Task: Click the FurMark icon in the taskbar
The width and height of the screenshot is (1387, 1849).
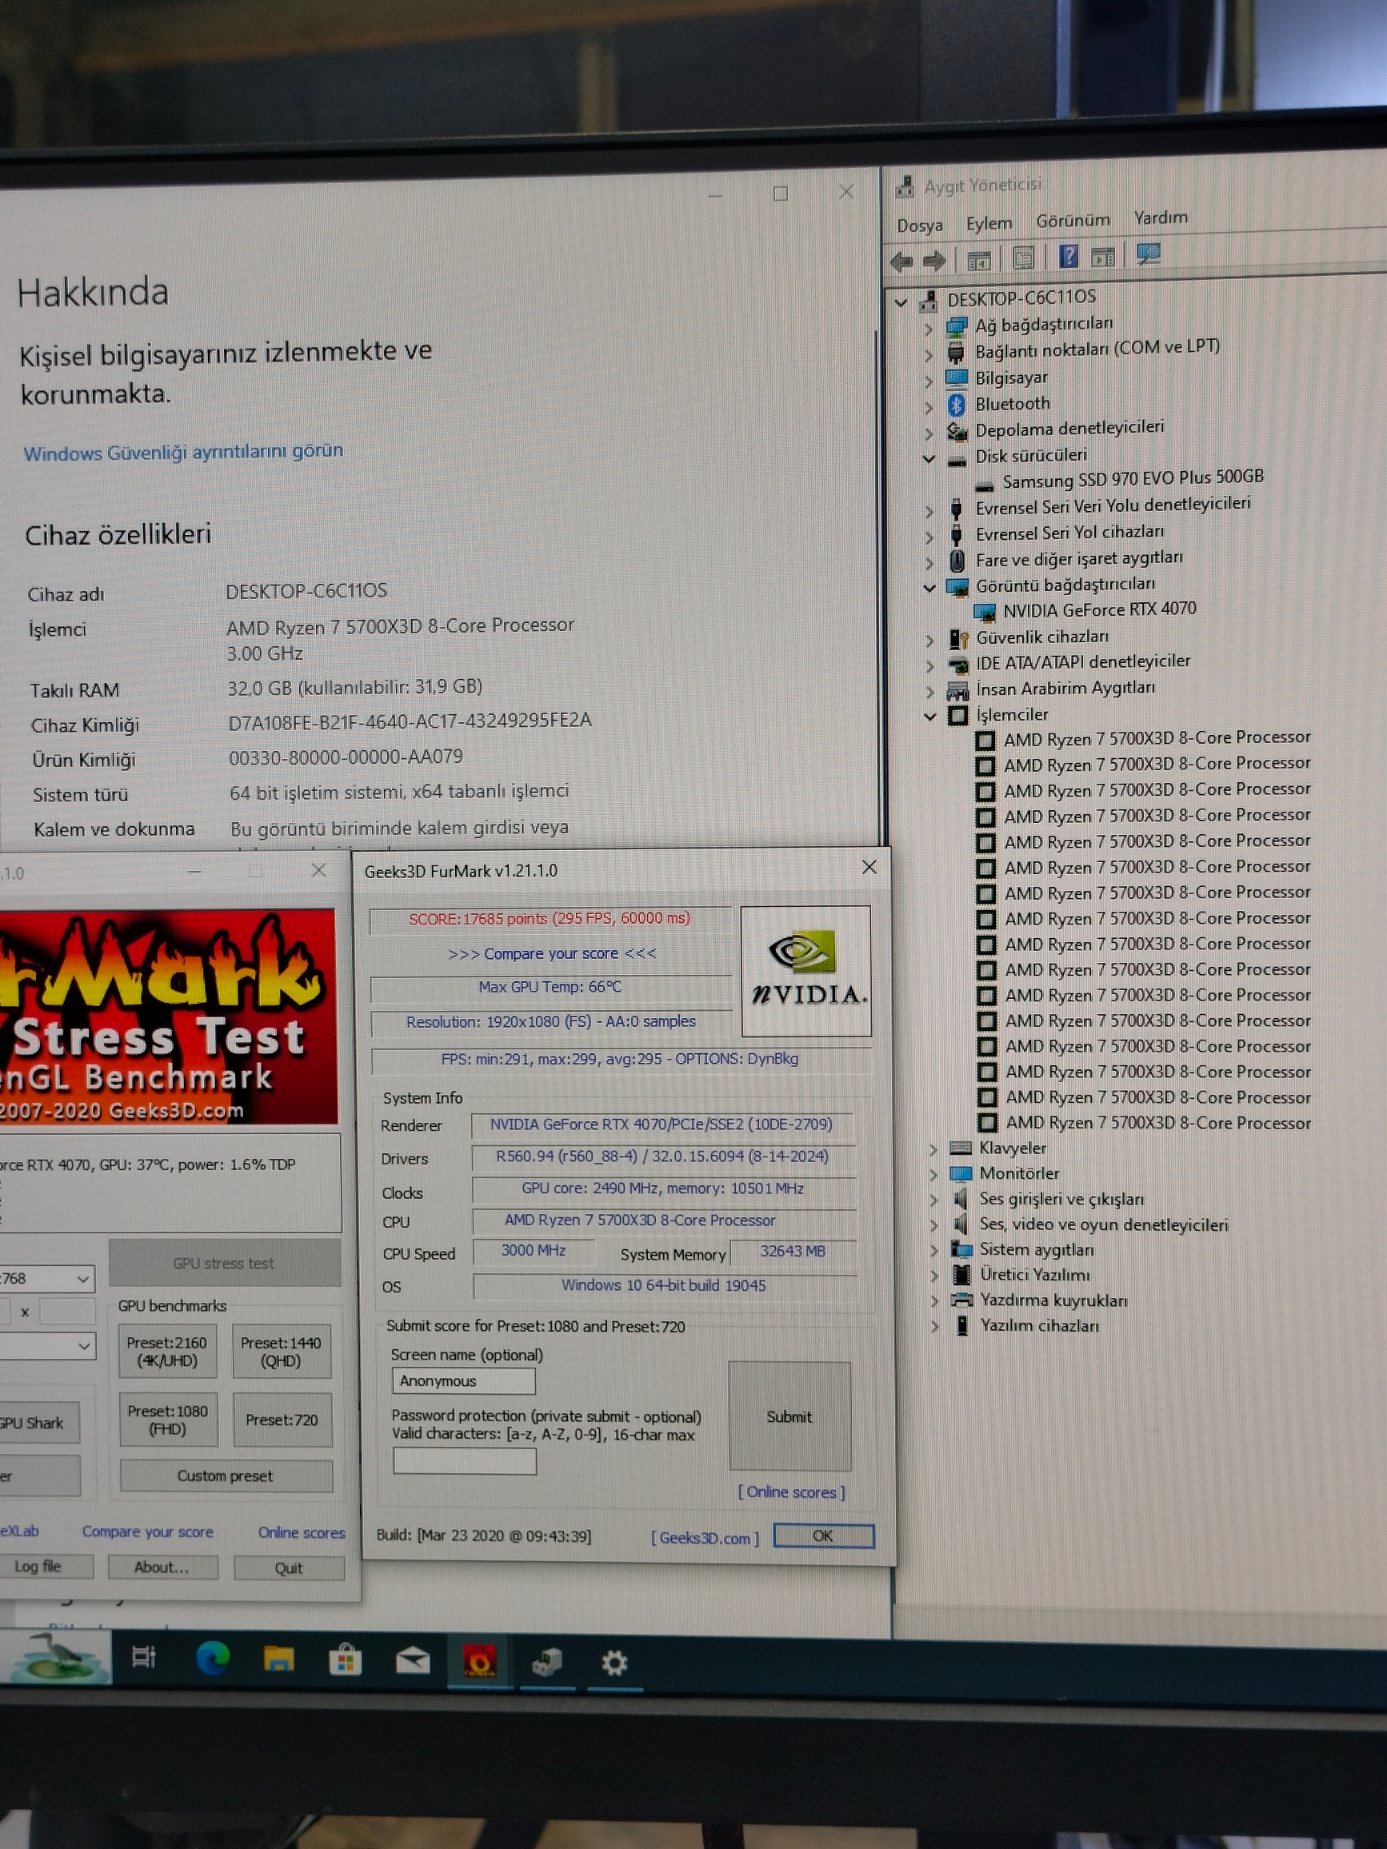Action: (x=479, y=1662)
